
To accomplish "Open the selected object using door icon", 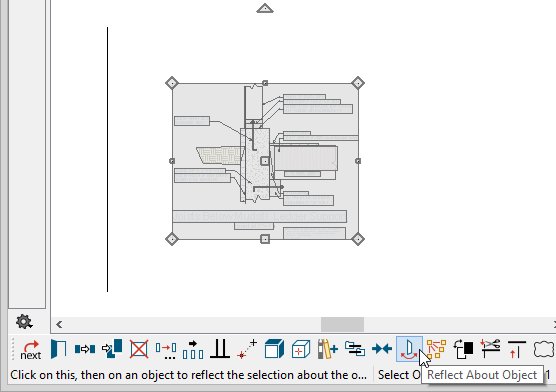I will pos(59,349).
